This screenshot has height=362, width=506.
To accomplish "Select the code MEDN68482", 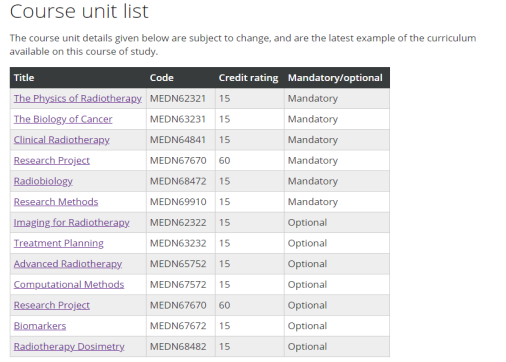I will [x=178, y=347].
